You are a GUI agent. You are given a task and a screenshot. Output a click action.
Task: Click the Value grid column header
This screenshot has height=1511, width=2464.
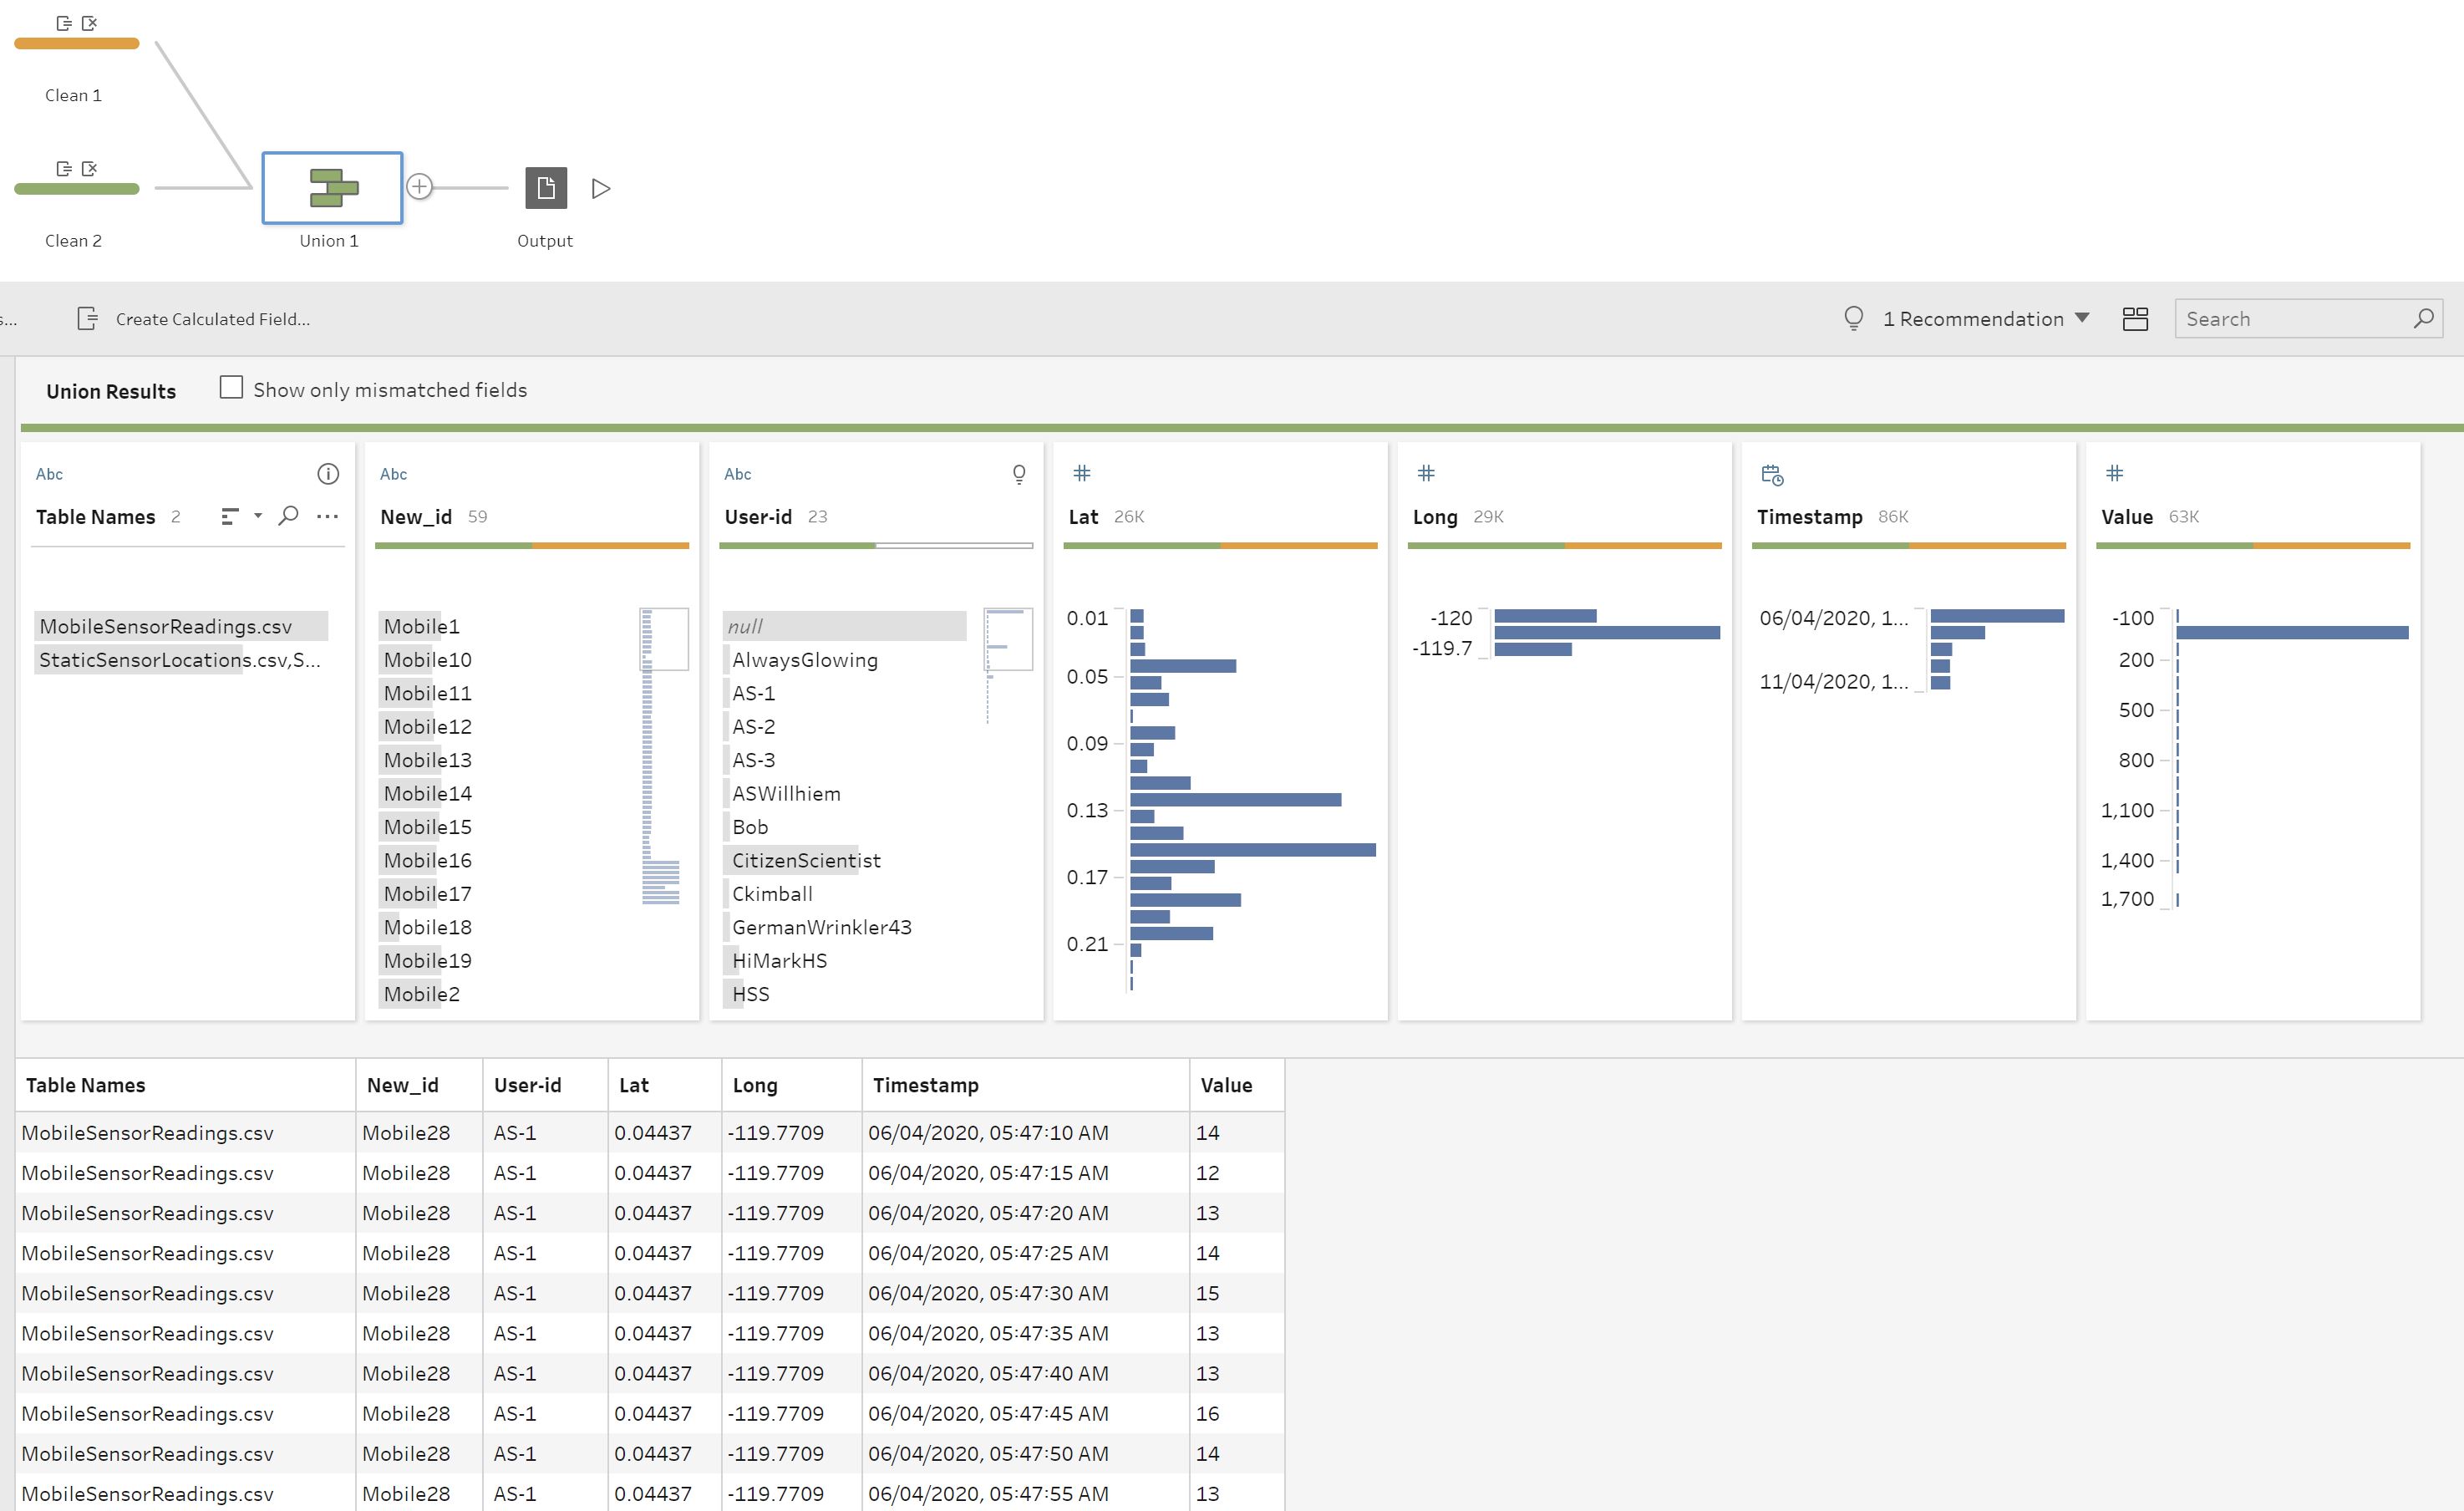1237,1085
